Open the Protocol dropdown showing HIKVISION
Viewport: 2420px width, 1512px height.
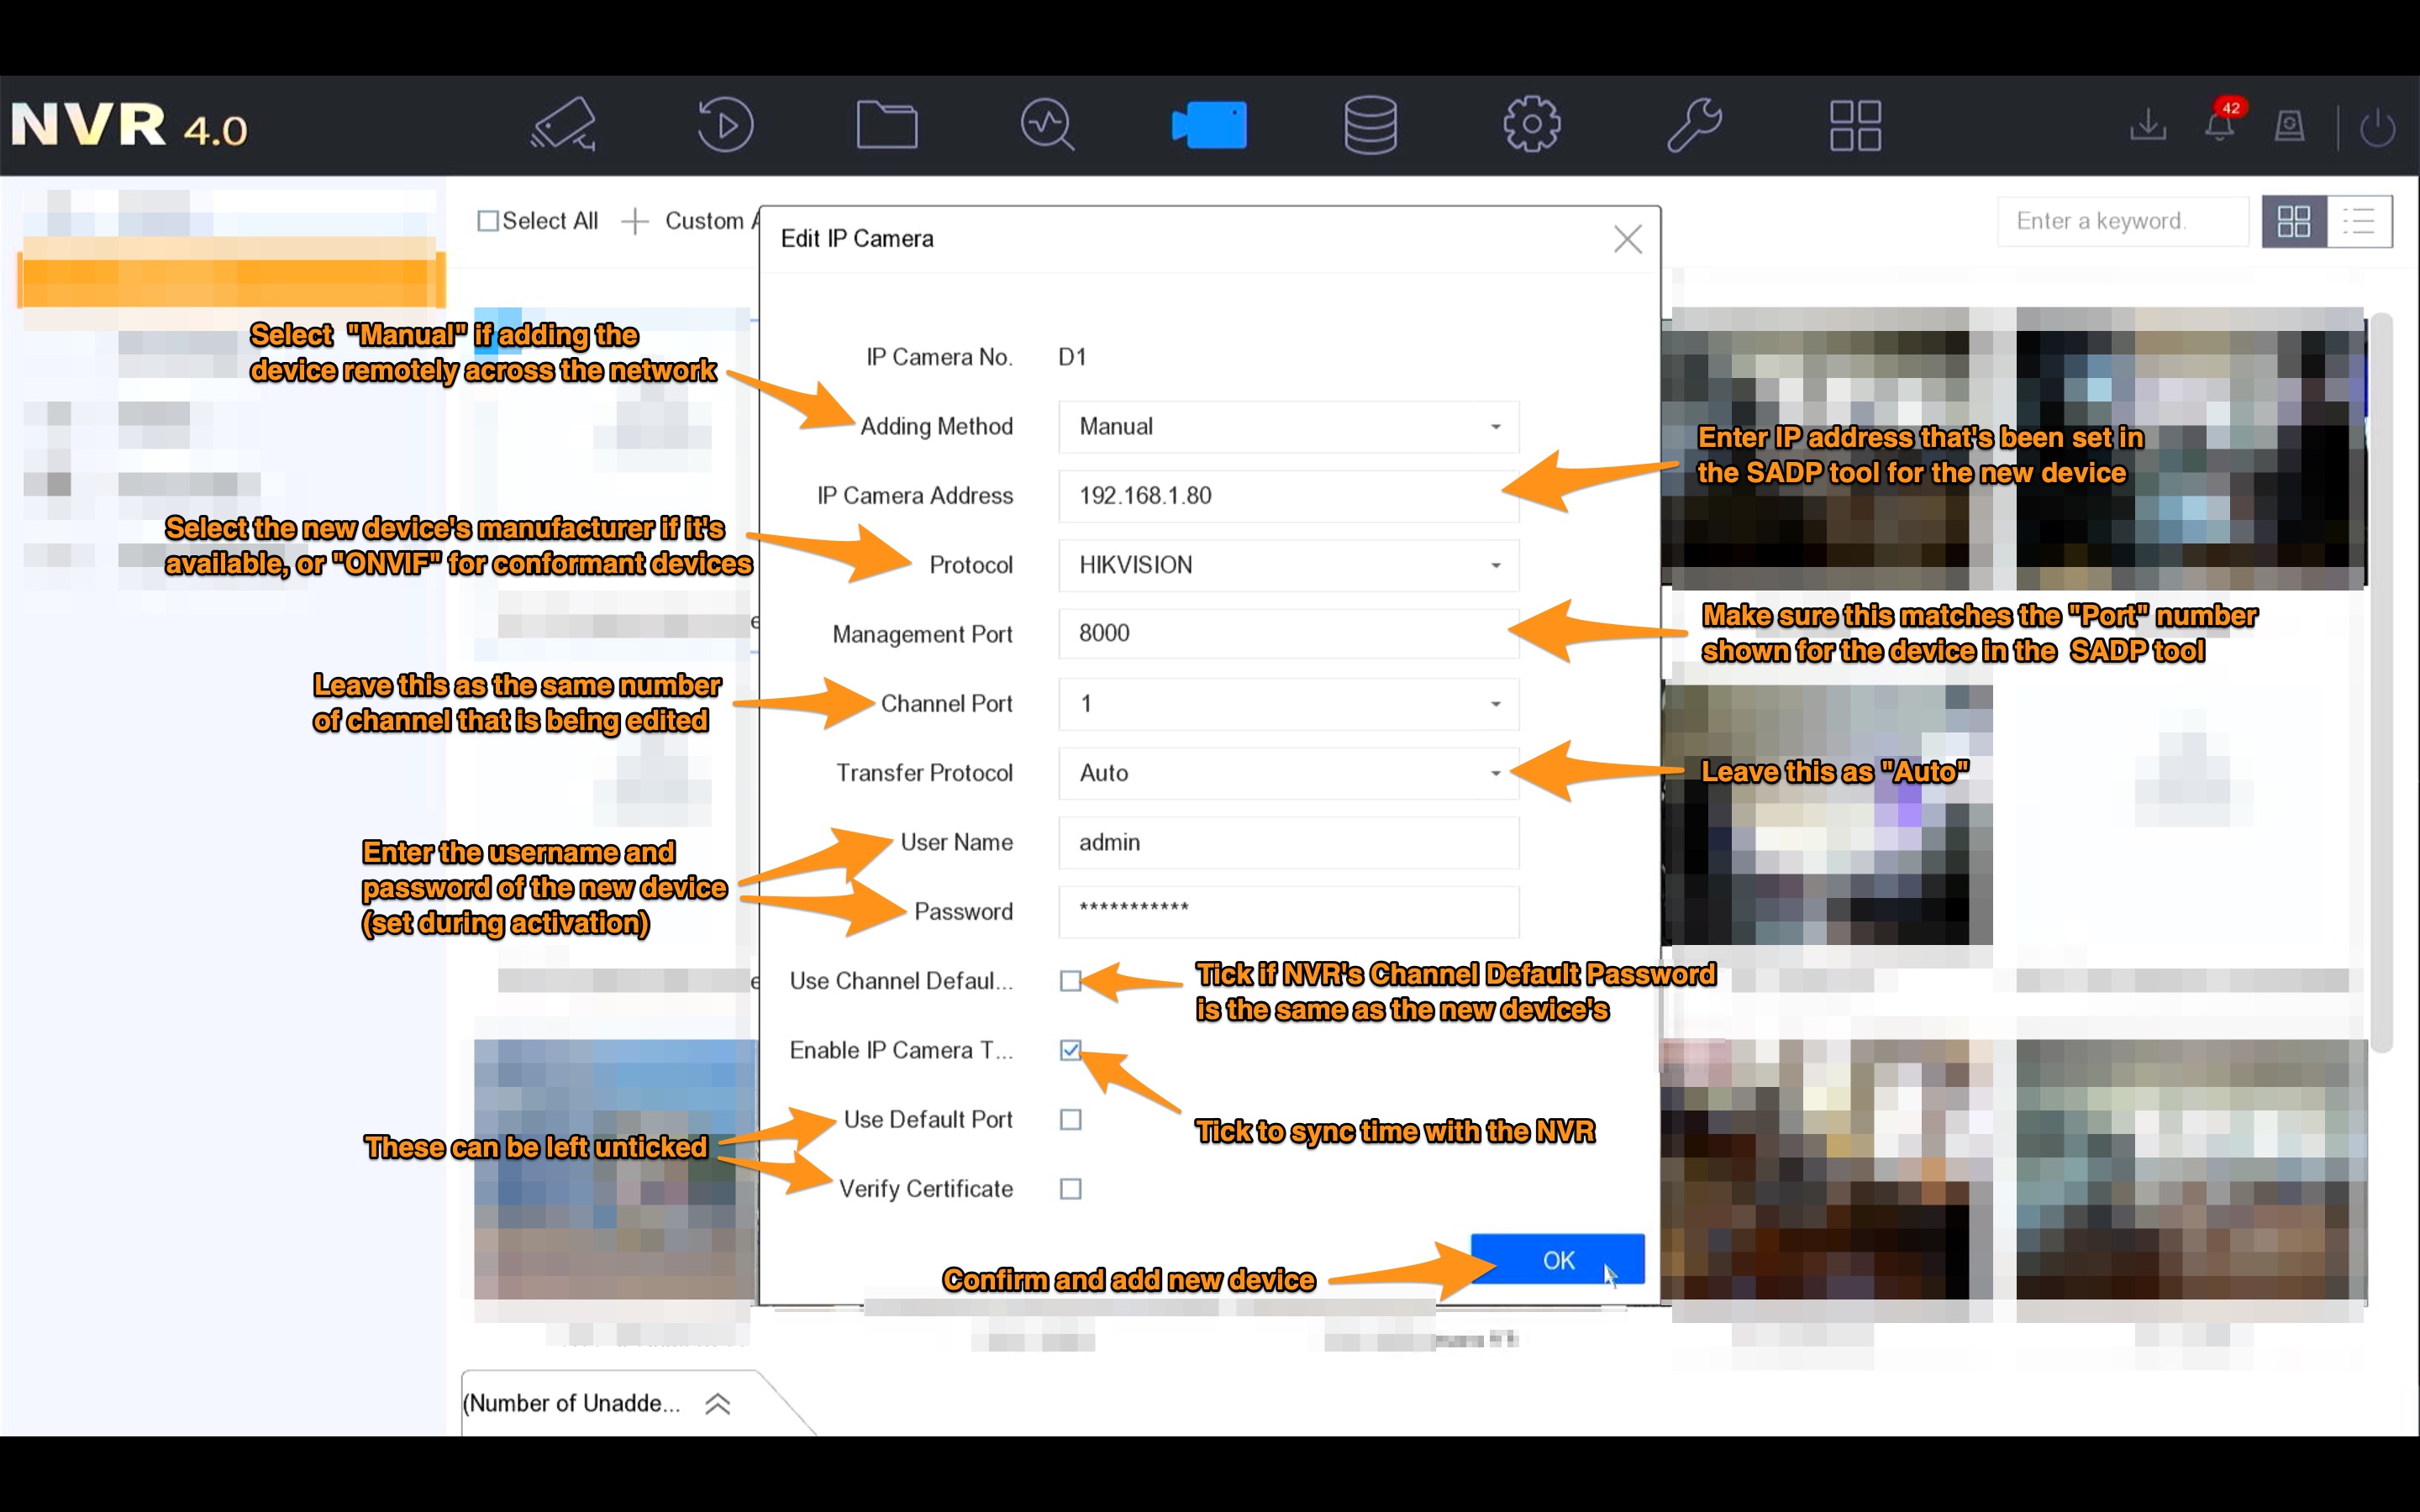click(x=1287, y=565)
